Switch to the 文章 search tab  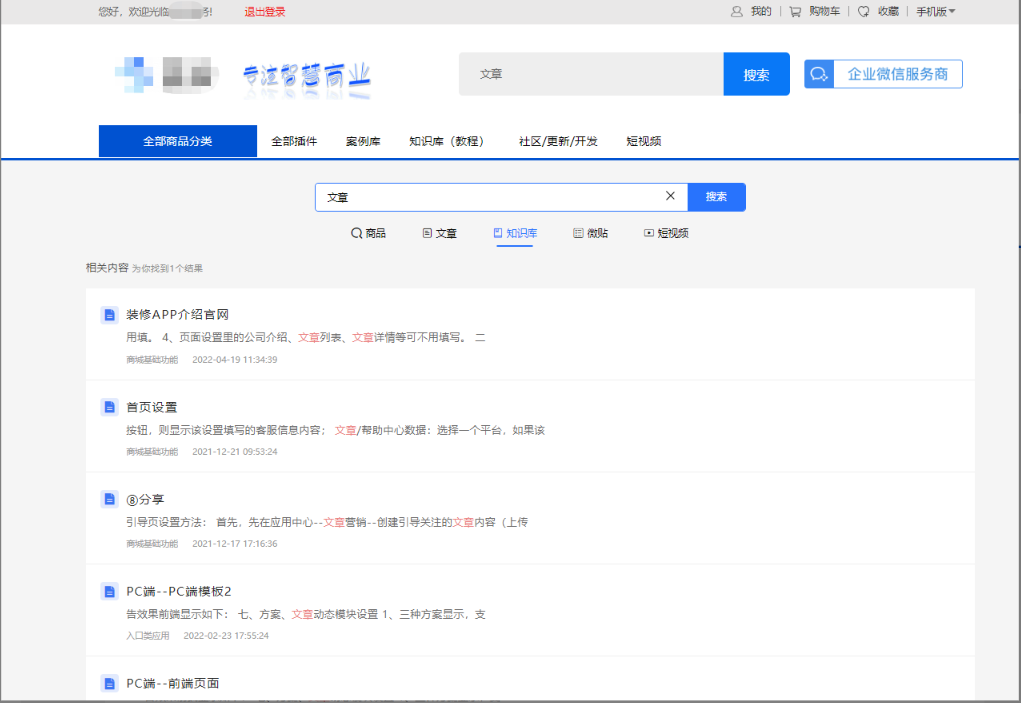[440, 233]
